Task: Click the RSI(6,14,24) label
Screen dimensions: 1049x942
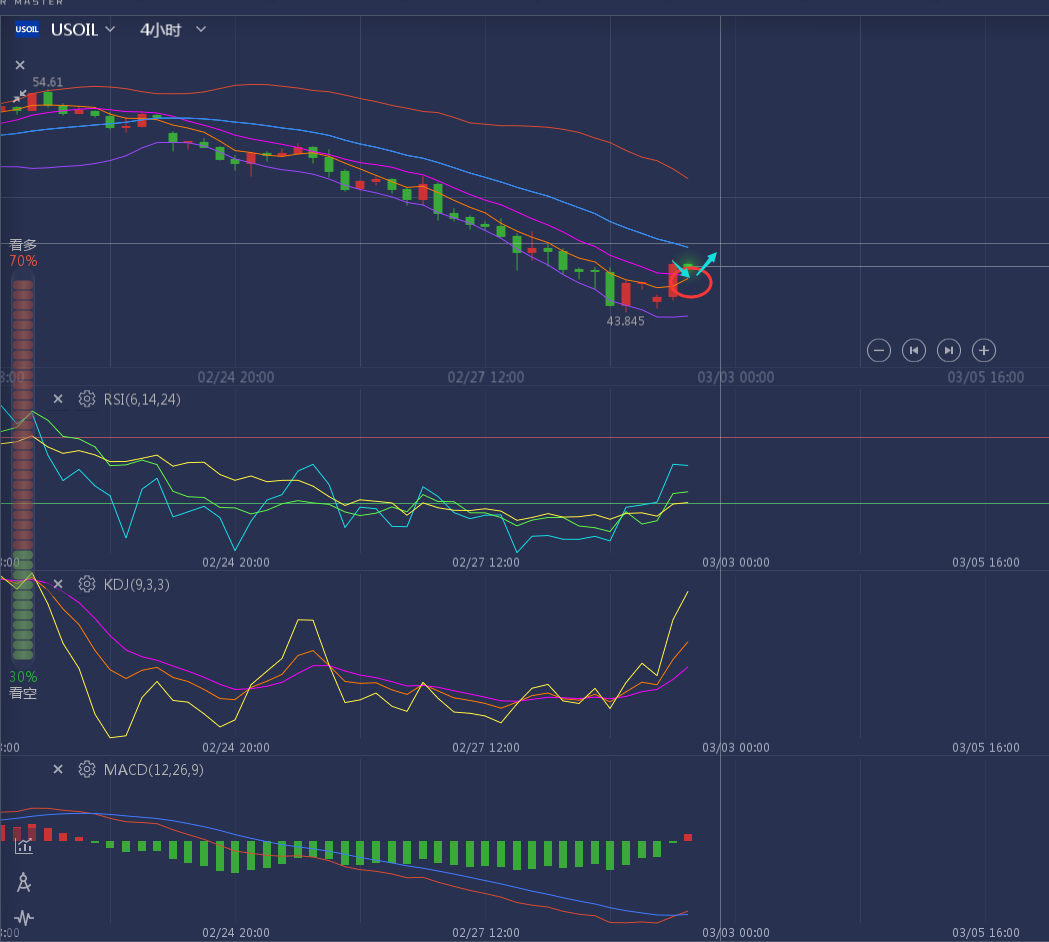Action: [142, 399]
